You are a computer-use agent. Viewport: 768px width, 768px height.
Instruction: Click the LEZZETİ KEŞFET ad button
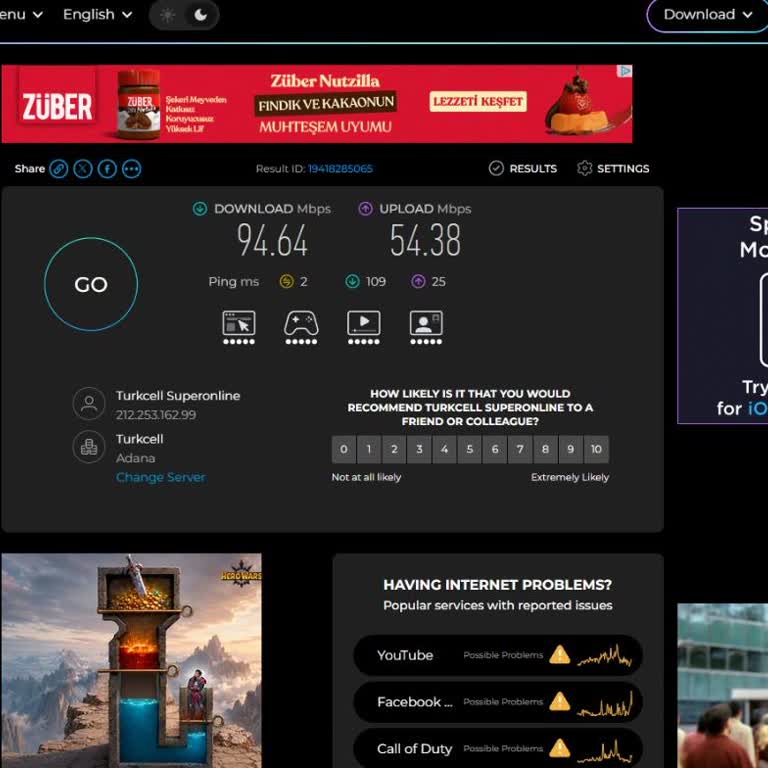(x=478, y=101)
